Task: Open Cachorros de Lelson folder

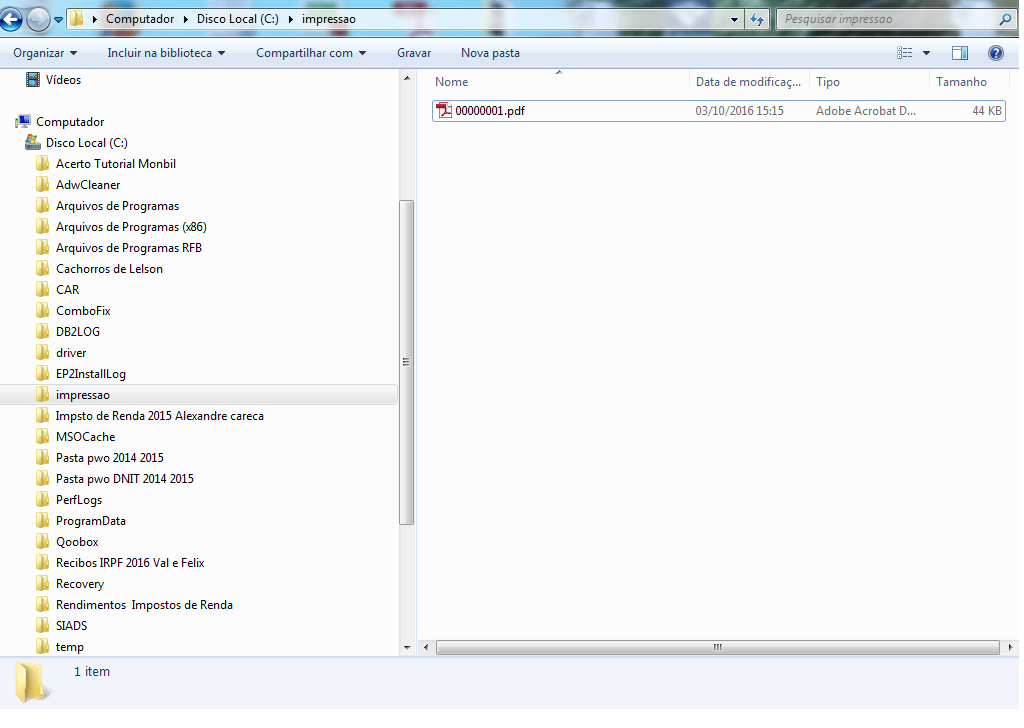Action: pyautogui.click(x=109, y=269)
